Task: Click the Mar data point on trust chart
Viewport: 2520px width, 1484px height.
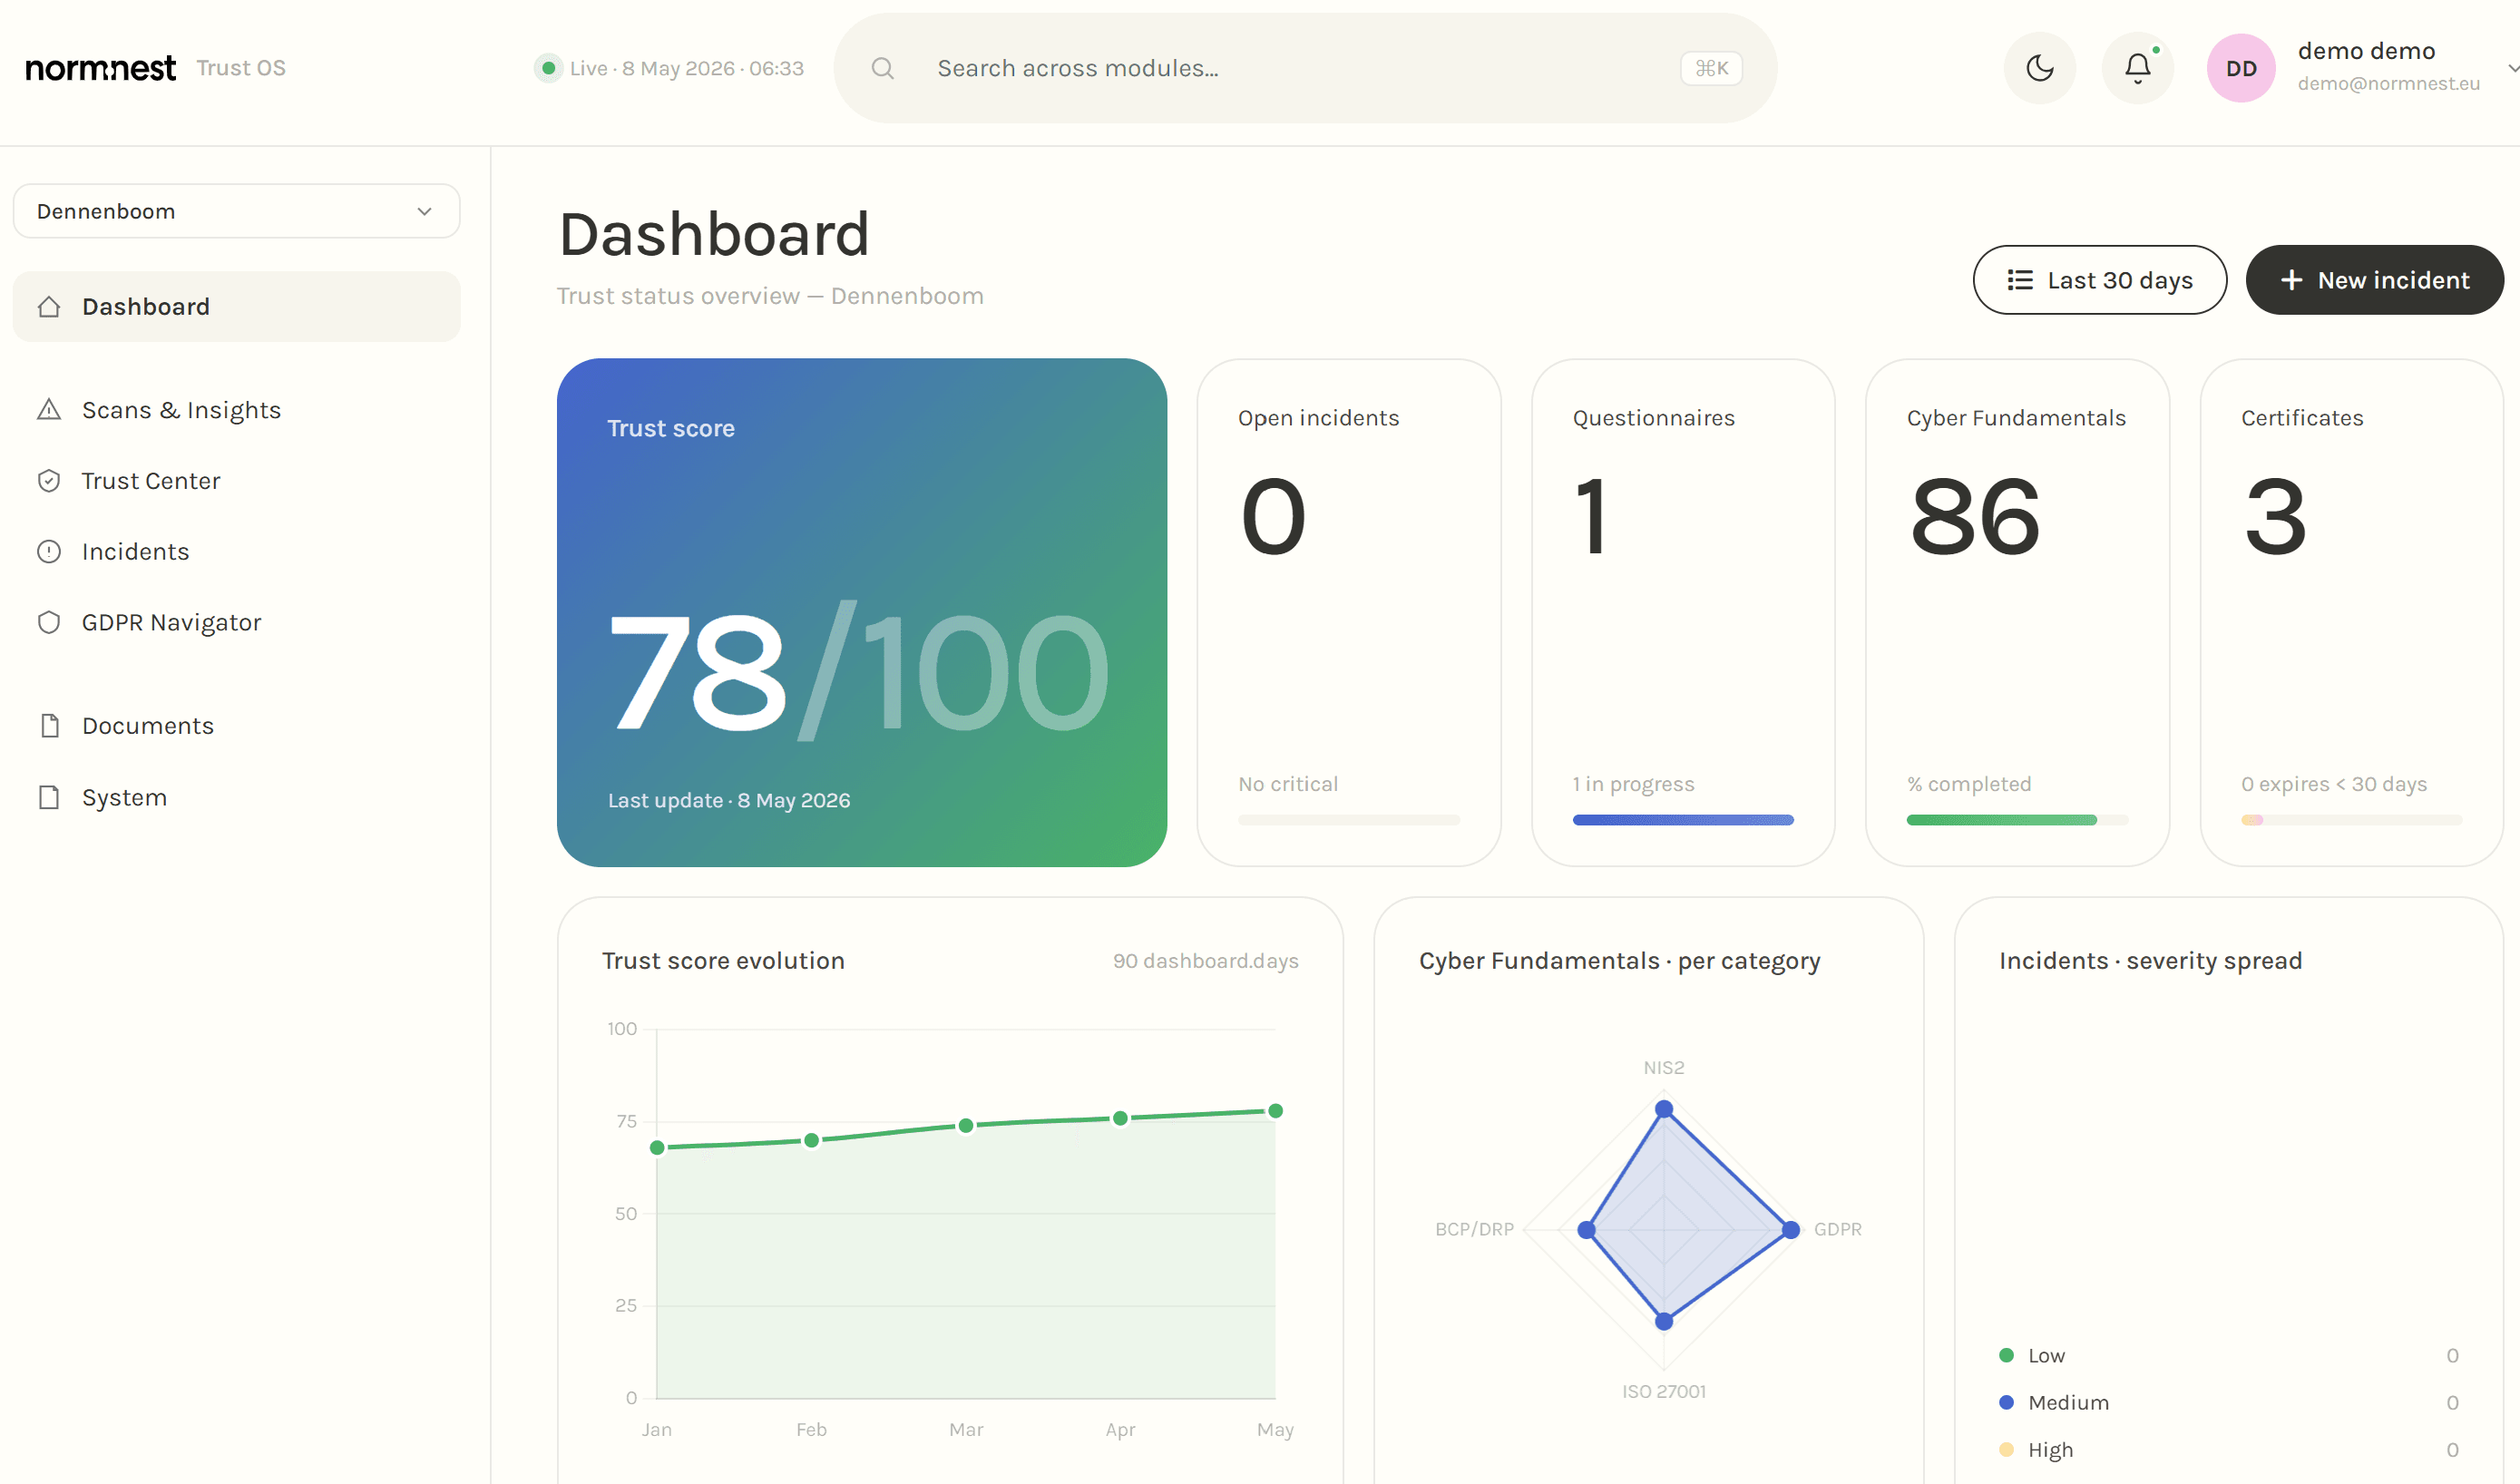Action: [x=966, y=1126]
